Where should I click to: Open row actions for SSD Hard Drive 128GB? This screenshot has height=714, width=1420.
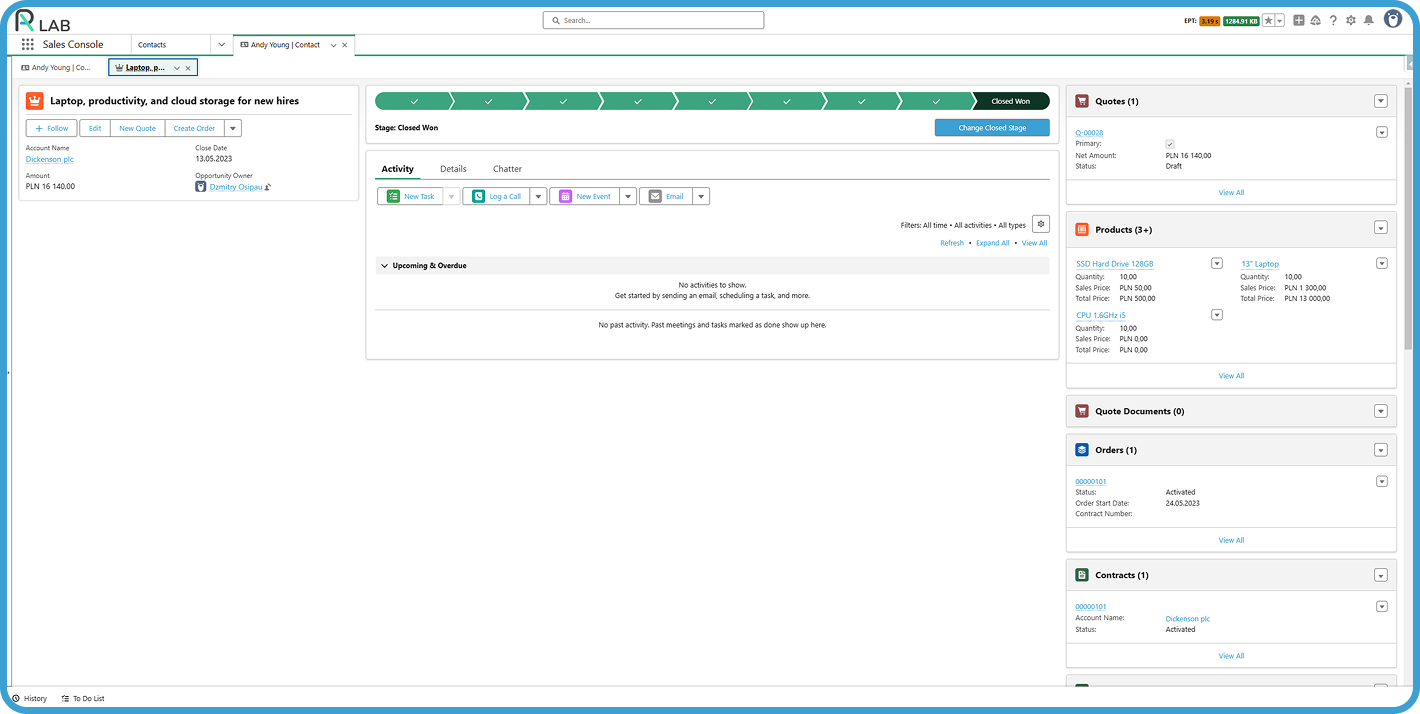click(1217, 263)
